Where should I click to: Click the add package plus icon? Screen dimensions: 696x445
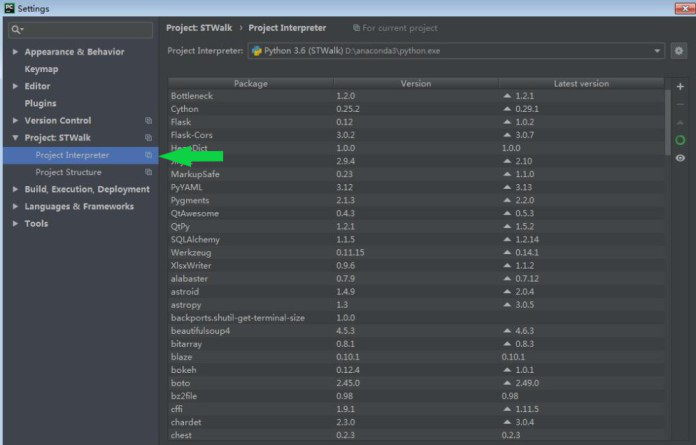tap(680, 87)
